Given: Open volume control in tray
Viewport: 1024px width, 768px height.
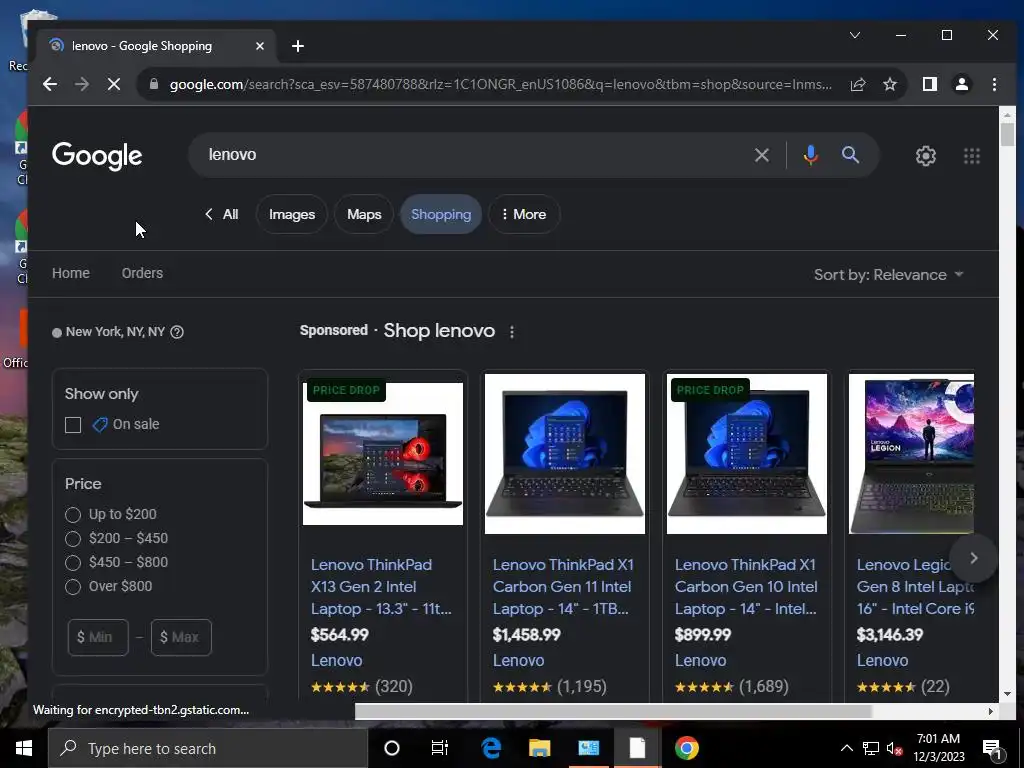Looking at the screenshot, I should (894, 748).
